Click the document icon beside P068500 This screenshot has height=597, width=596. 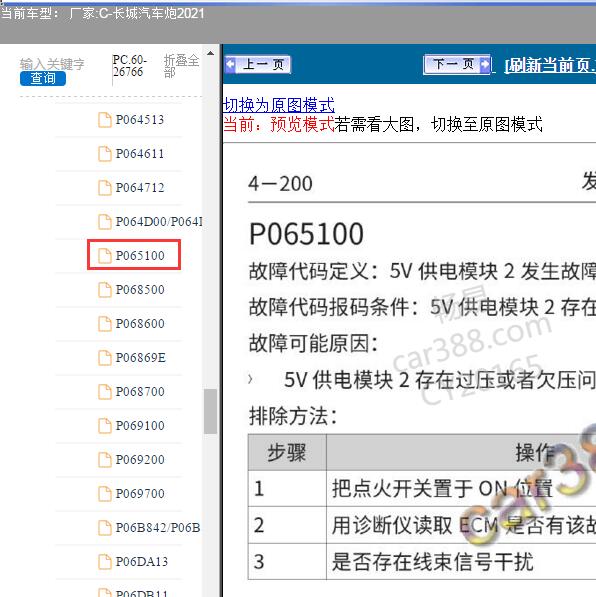point(105,290)
